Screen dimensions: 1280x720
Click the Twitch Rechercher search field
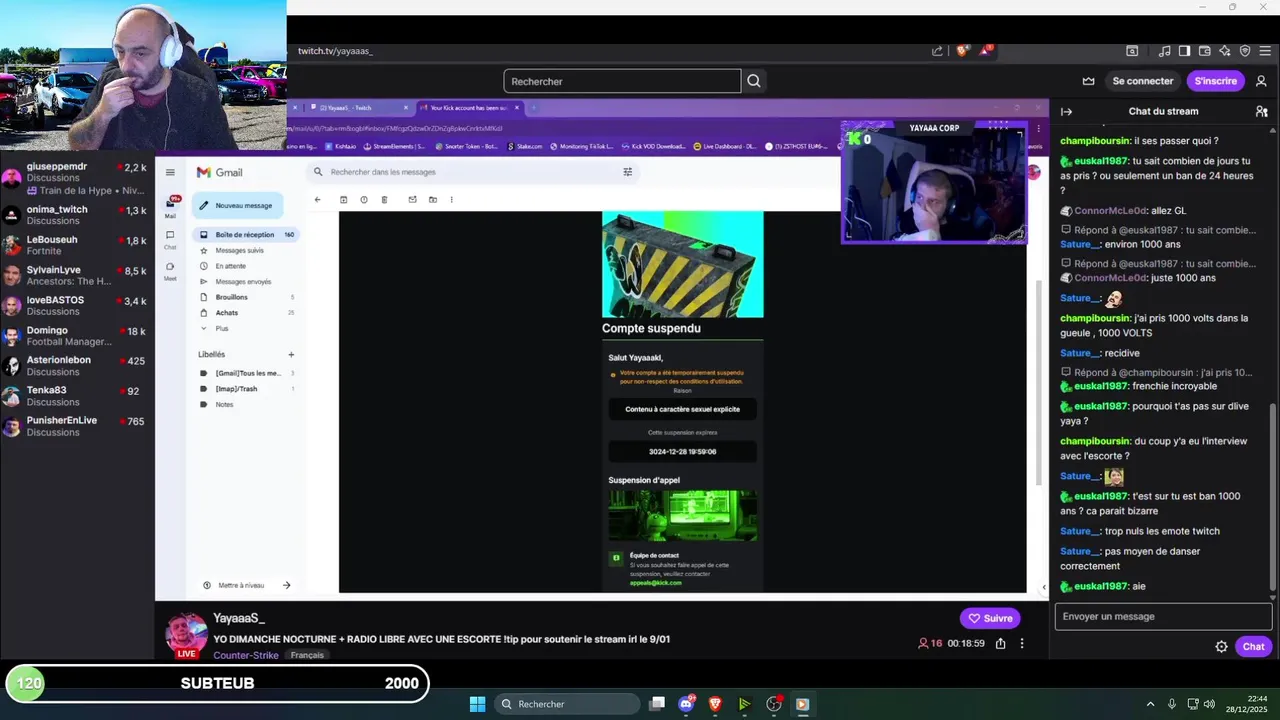pos(622,81)
